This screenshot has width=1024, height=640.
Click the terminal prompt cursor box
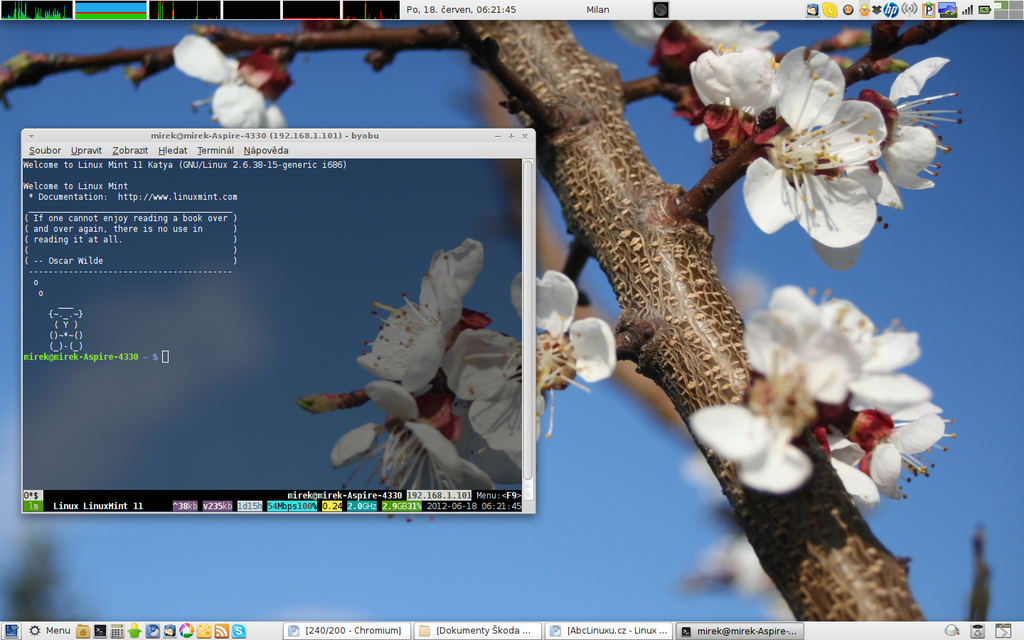tap(165, 357)
